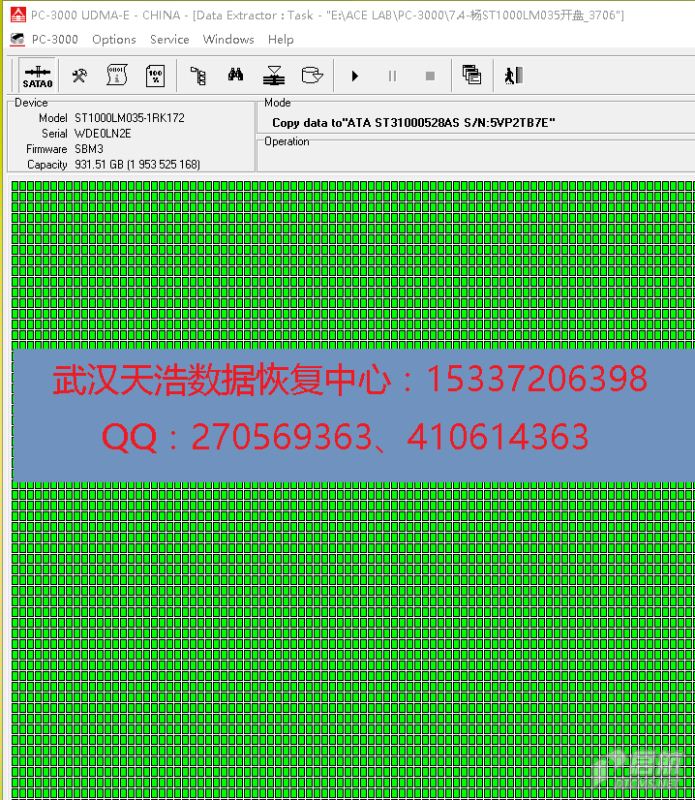Open the Help menu
This screenshot has width=695, height=800.
click(x=281, y=40)
